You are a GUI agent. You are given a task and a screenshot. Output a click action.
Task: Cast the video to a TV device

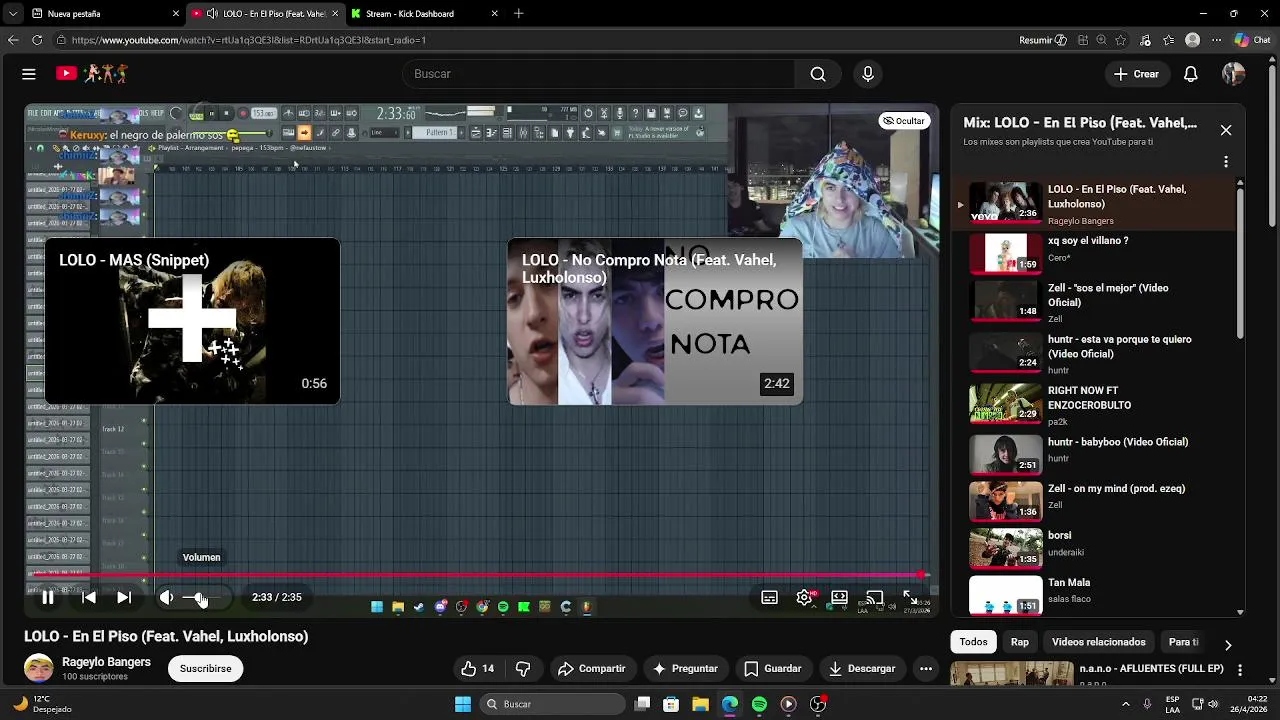point(874,597)
